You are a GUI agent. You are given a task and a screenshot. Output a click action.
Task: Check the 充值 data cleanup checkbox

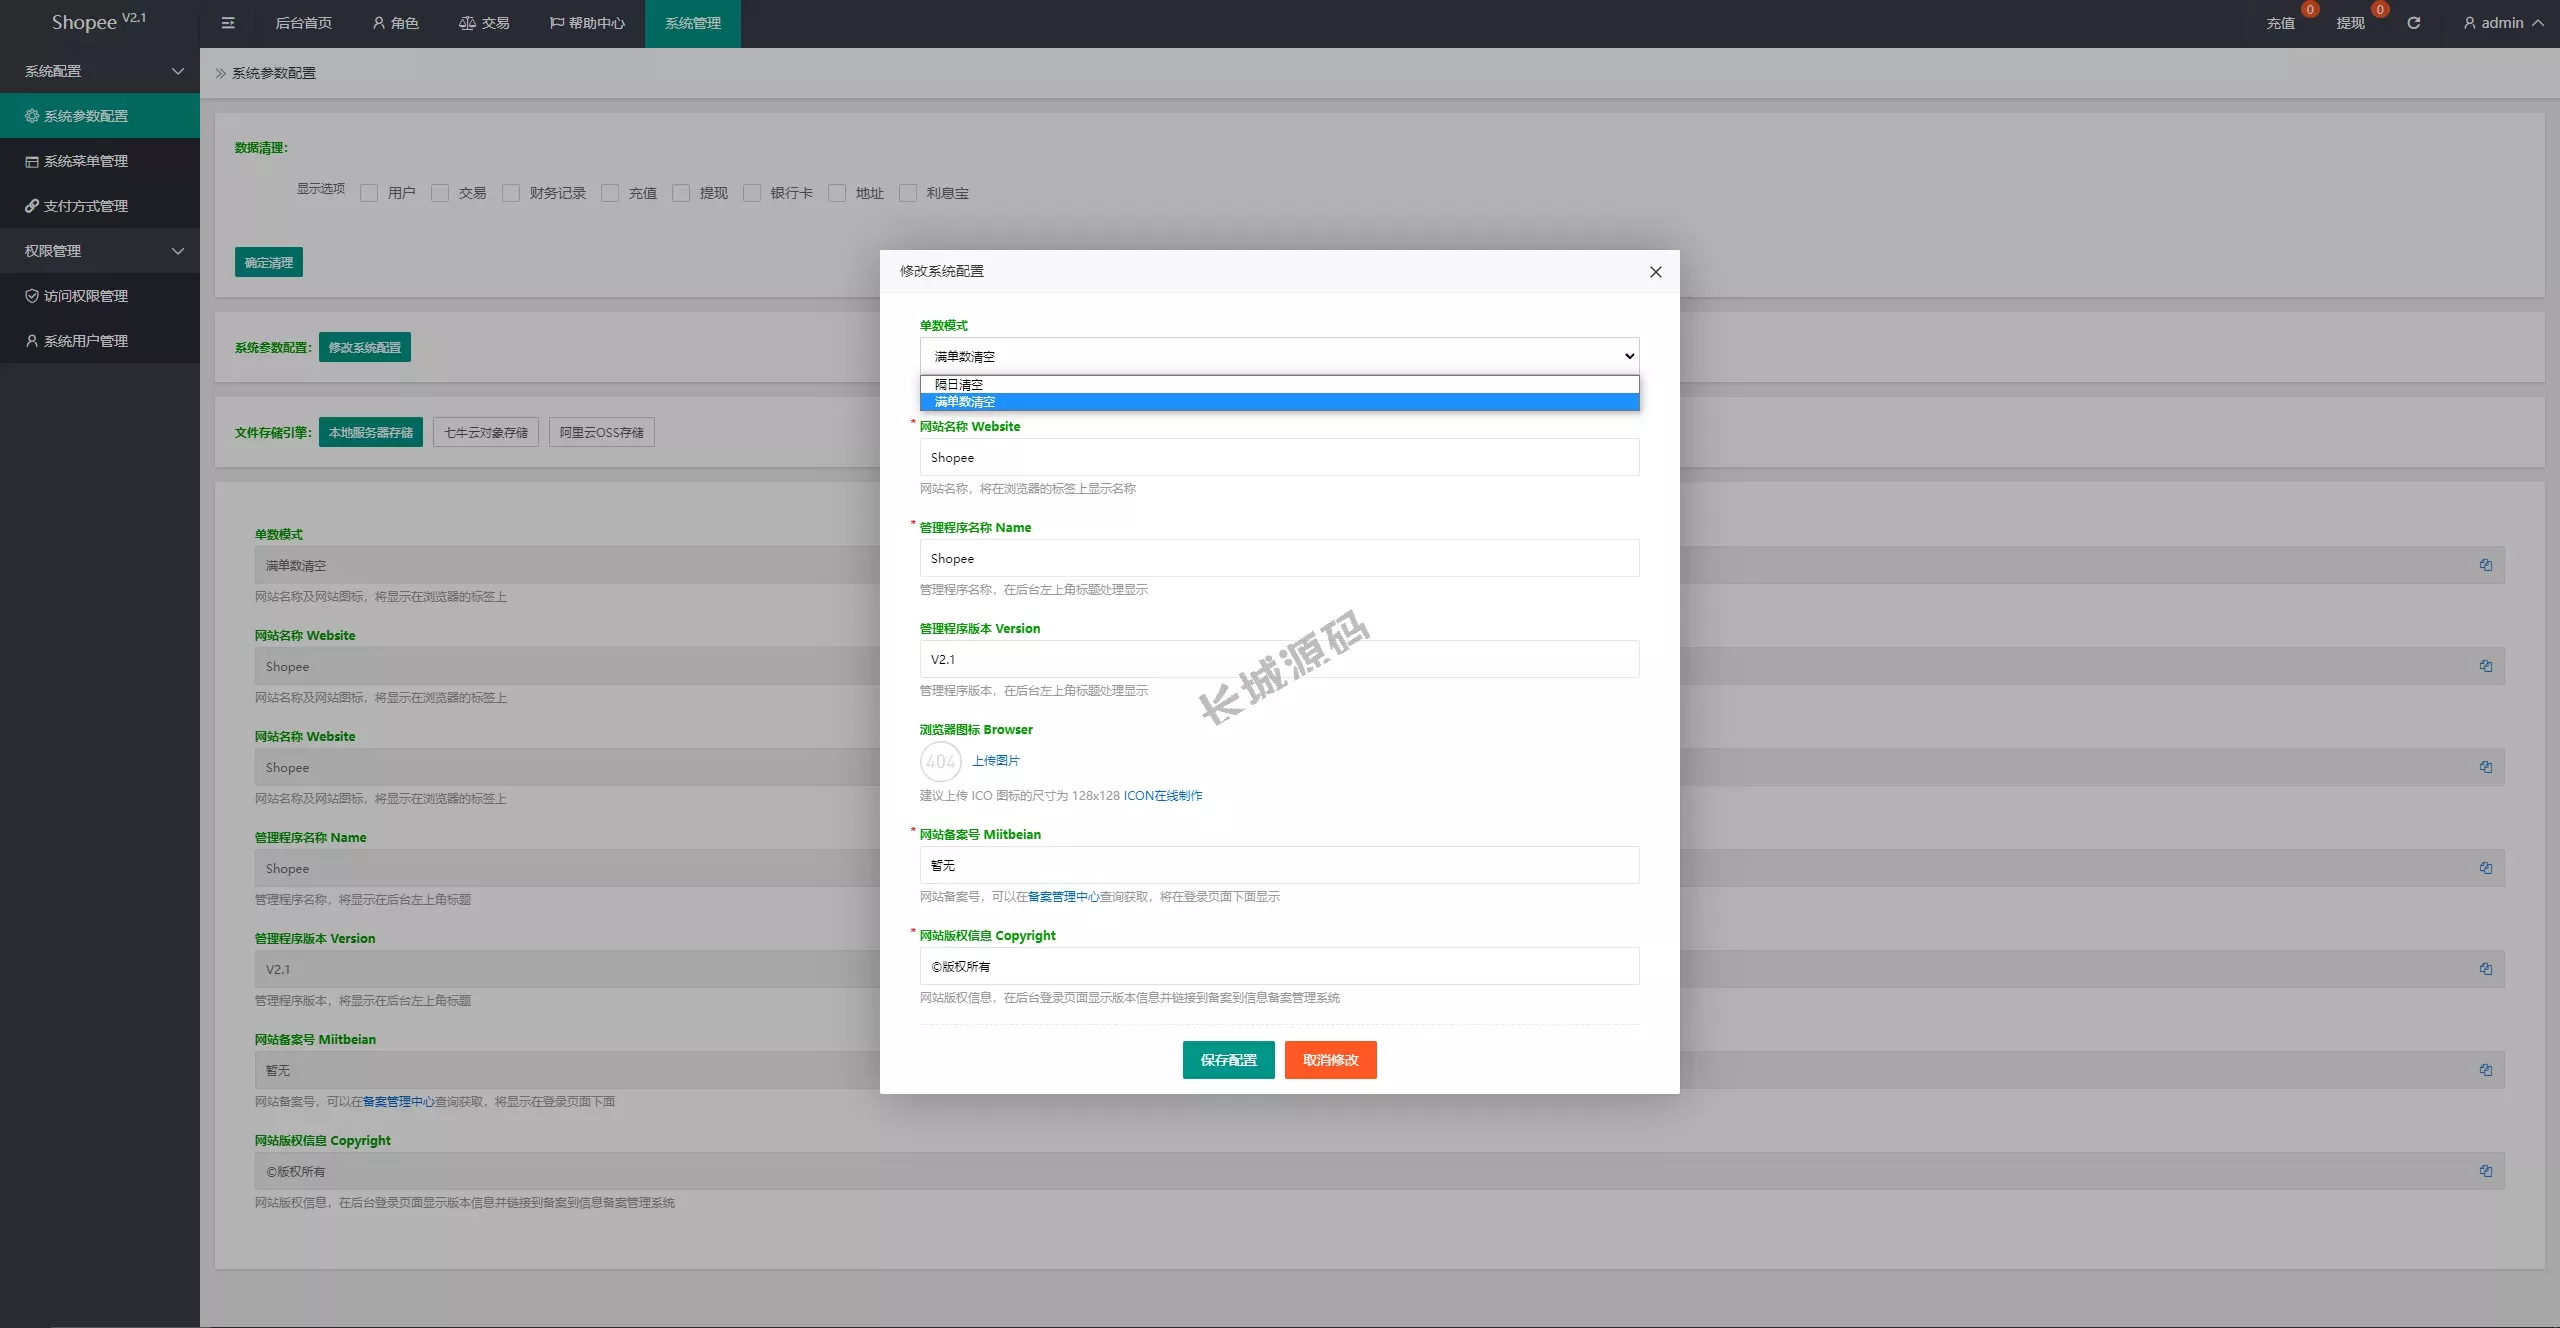[610, 193]
